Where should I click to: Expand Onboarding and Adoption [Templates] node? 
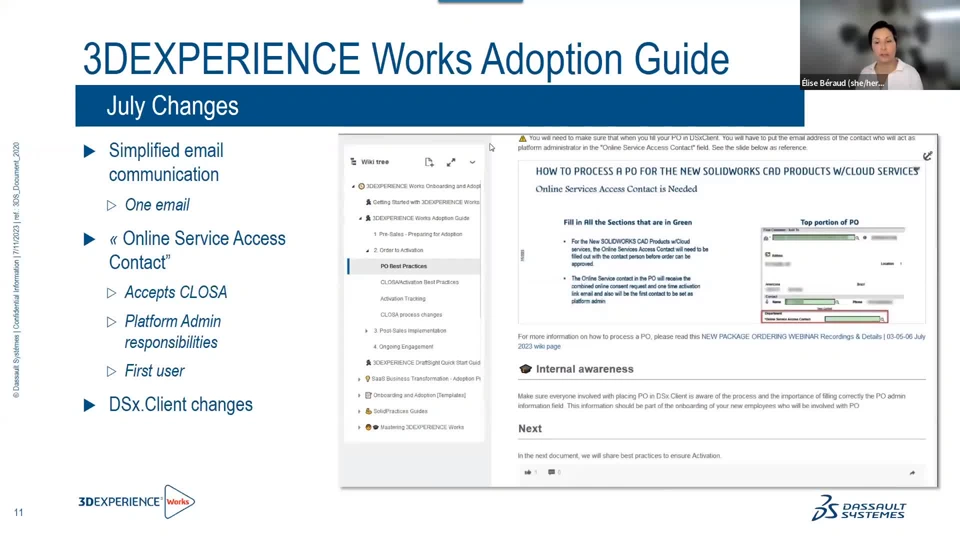click(x=359, y=396)
